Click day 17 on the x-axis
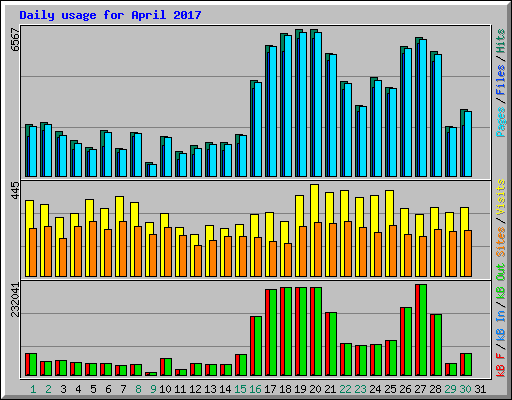 [270, 389]
